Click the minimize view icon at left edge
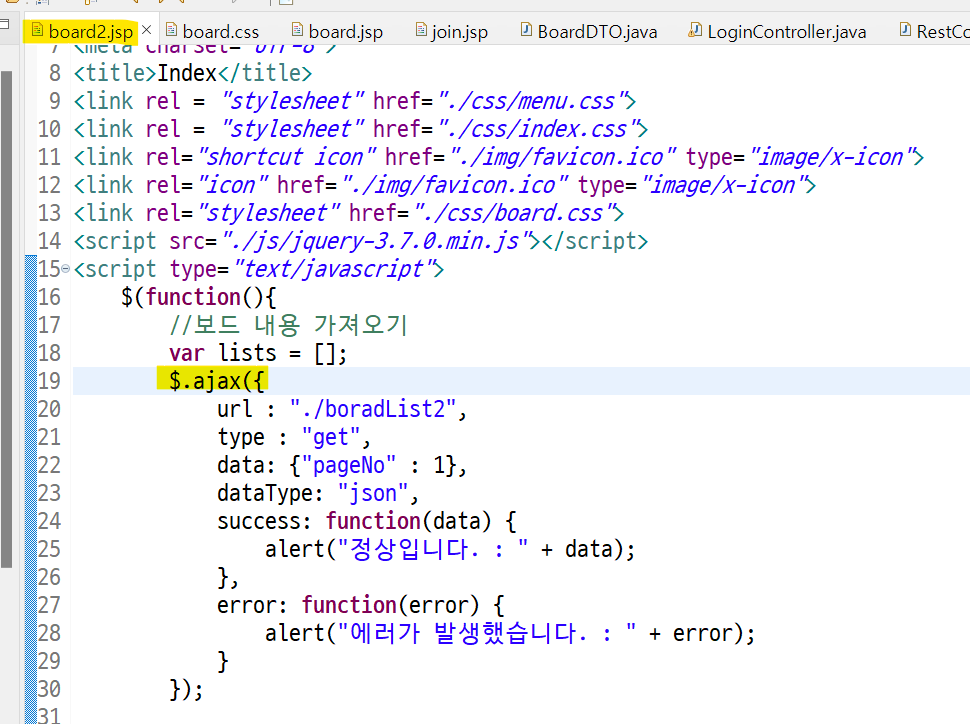The width and height of the screenshot is (970, 724). [4, 24]
